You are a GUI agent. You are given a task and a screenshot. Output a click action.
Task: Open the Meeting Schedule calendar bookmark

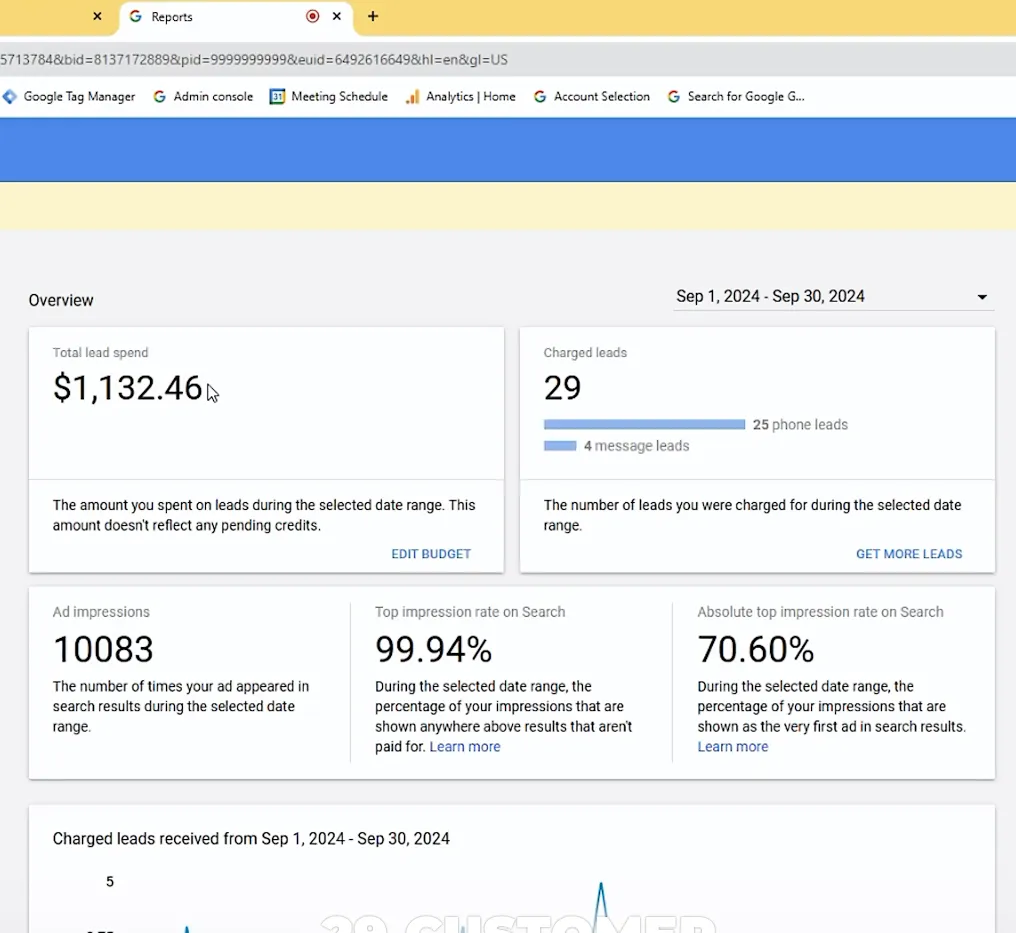coord(329,97)
